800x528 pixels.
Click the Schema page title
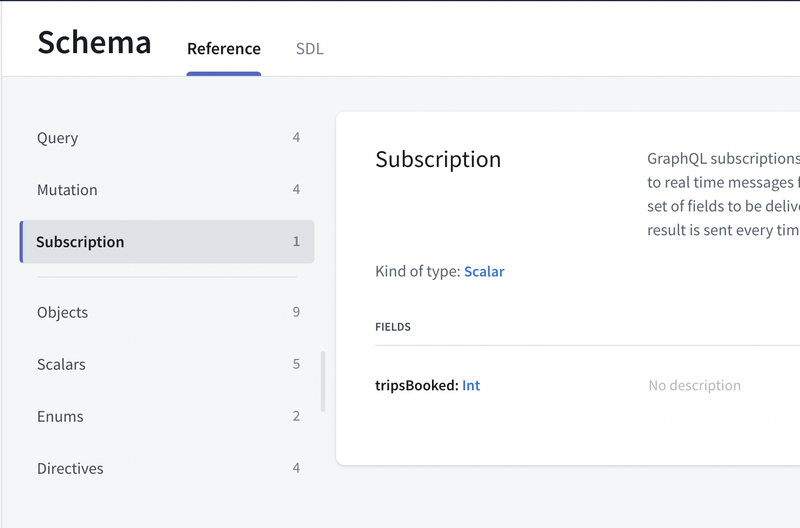pos(94,43)
